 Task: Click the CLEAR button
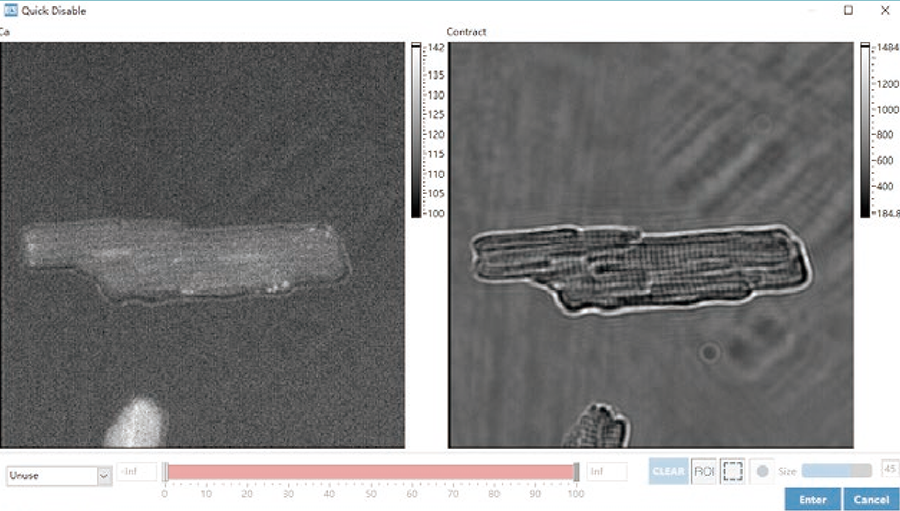point(669,471)
